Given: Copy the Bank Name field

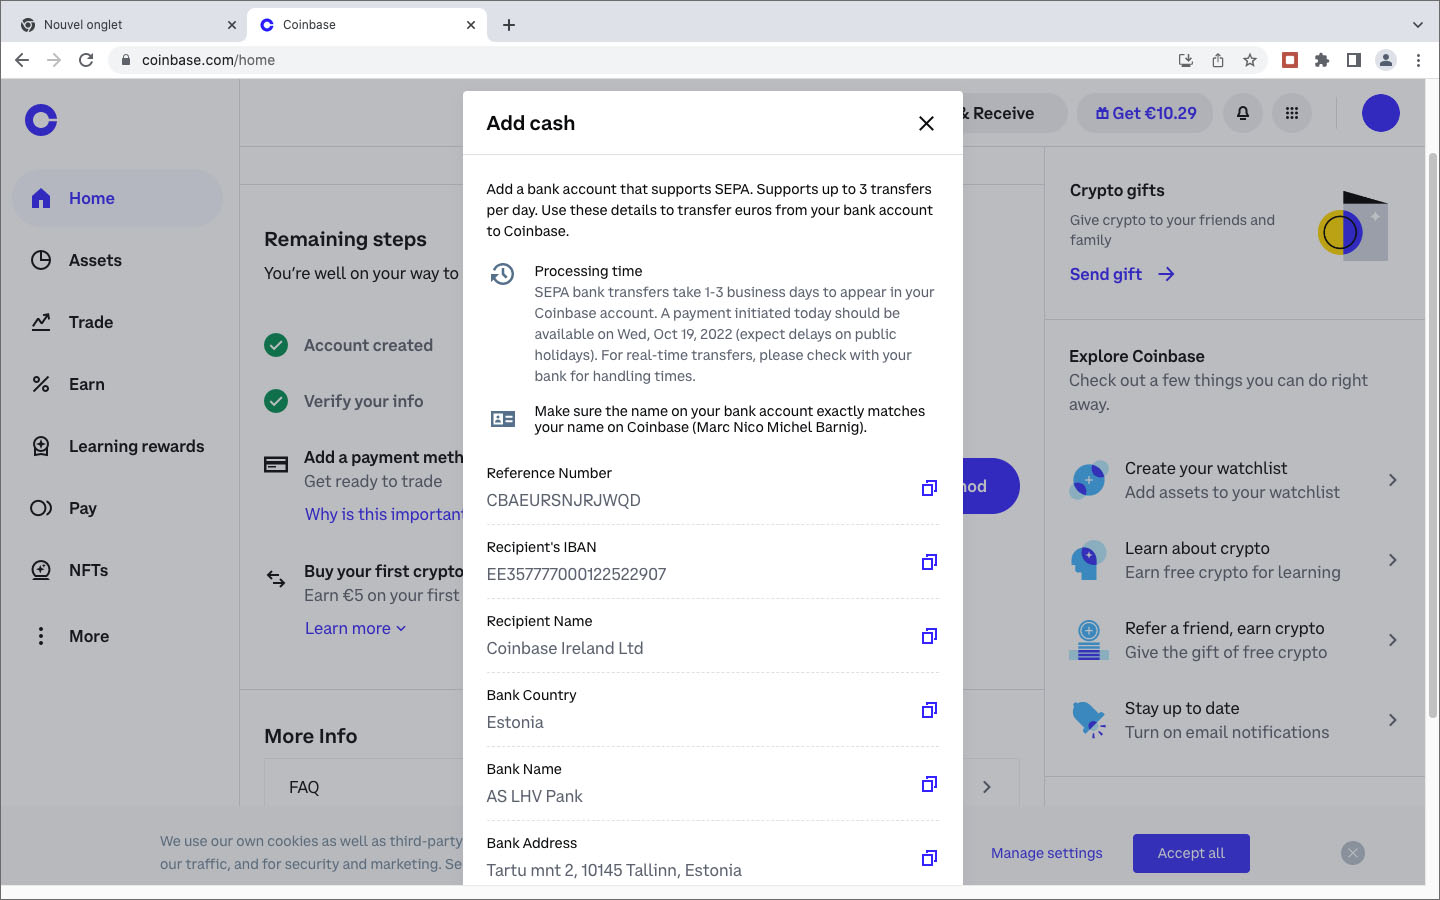Looking at the screenshot, I should click(929, 784).
